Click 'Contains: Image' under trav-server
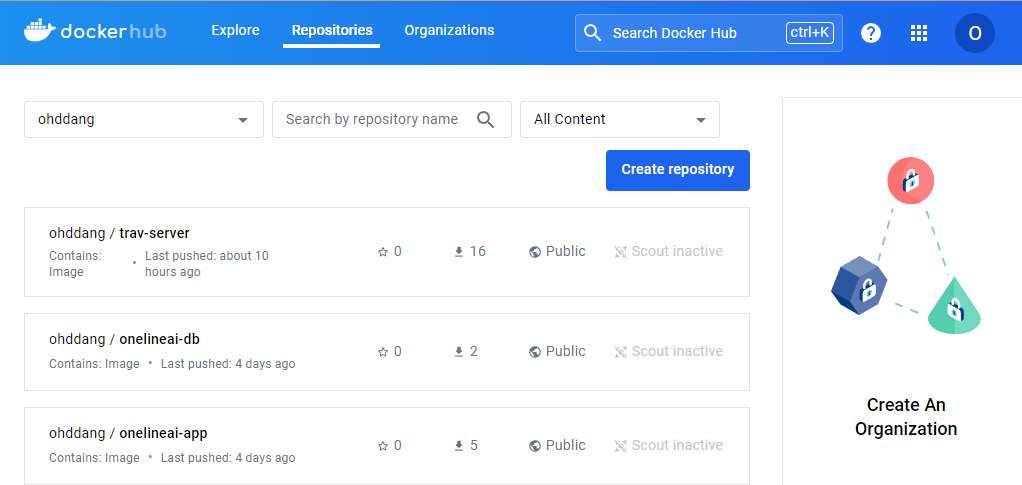The height and width of the screenshot is (485, 1022). 75,263
